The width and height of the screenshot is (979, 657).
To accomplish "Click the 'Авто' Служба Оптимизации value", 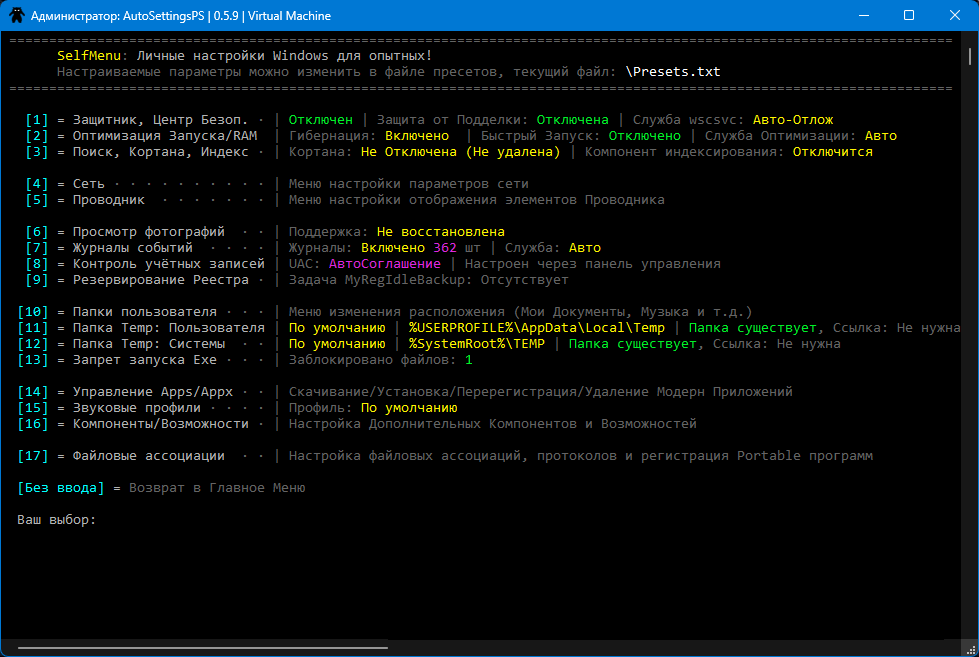I will coord(880,136).
